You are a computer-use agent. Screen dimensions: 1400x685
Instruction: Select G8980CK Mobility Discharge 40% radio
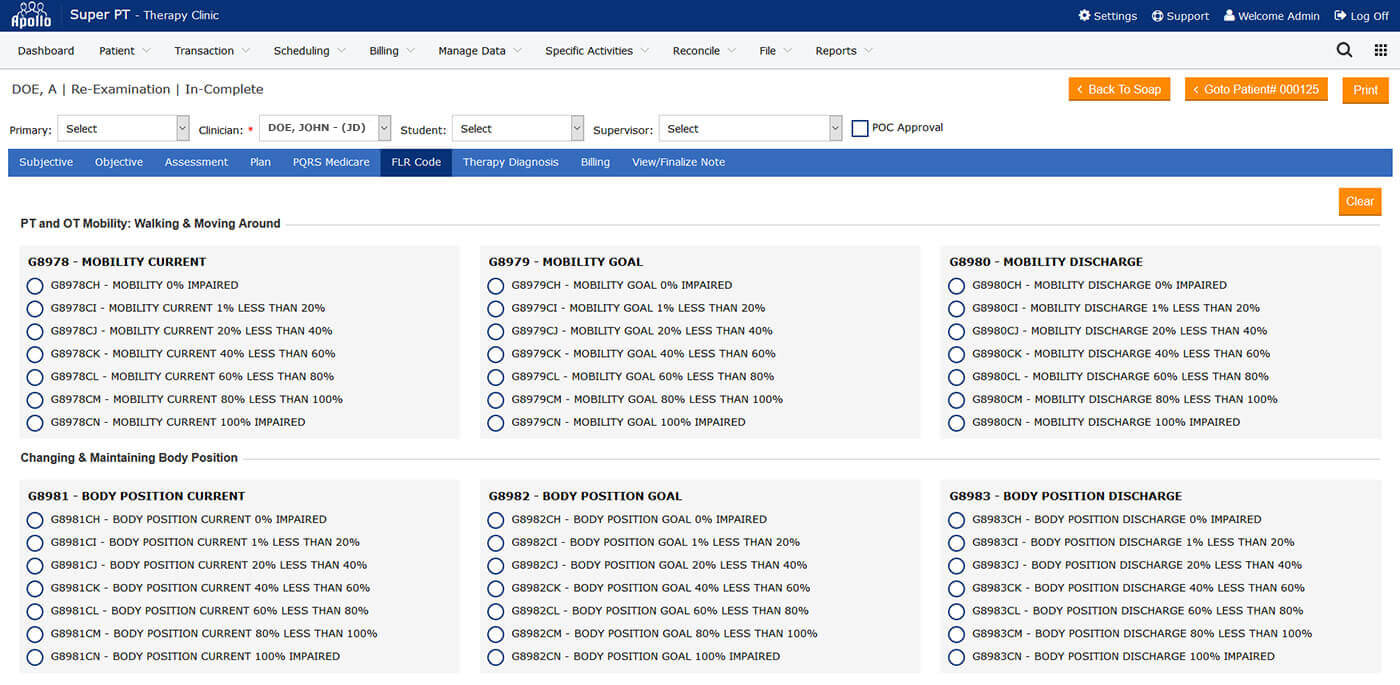coord(956,354)
